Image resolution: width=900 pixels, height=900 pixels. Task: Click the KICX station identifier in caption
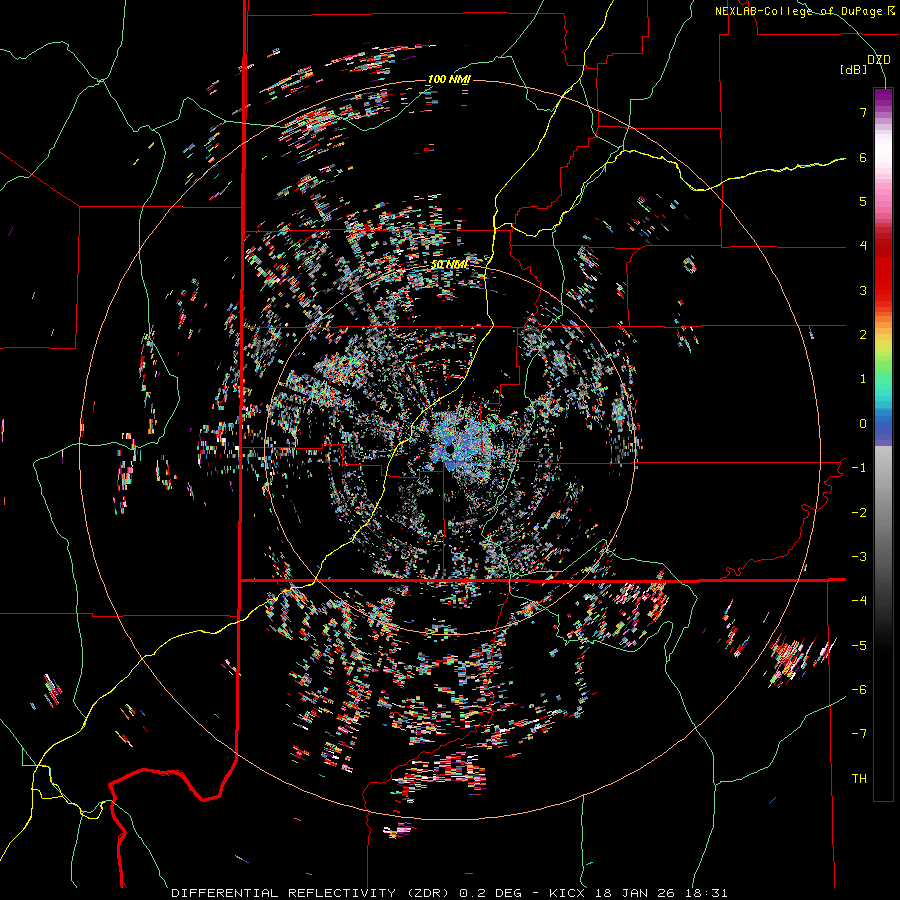click(567, 893)
